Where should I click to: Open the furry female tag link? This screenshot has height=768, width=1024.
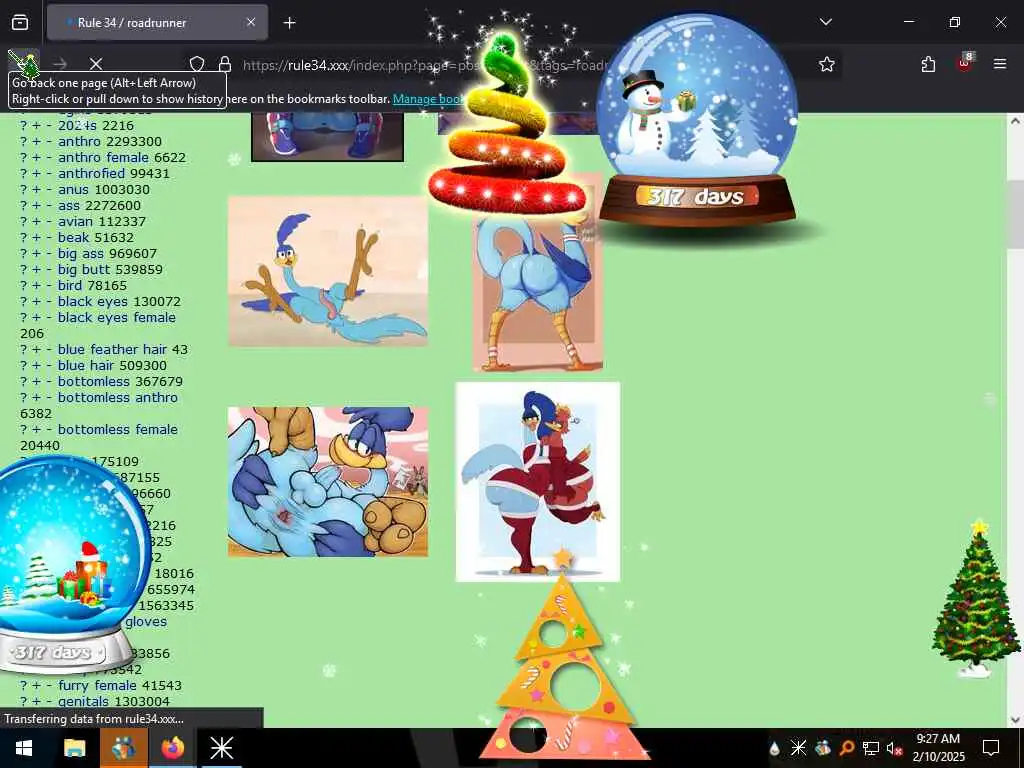coord(97,686)
